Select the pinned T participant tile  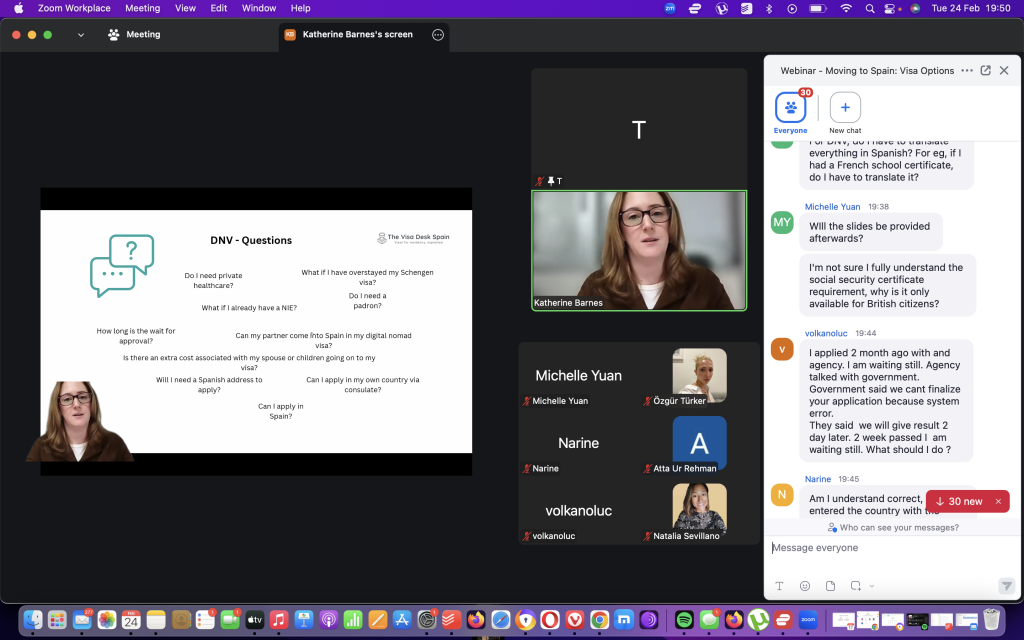pos(639,129)
